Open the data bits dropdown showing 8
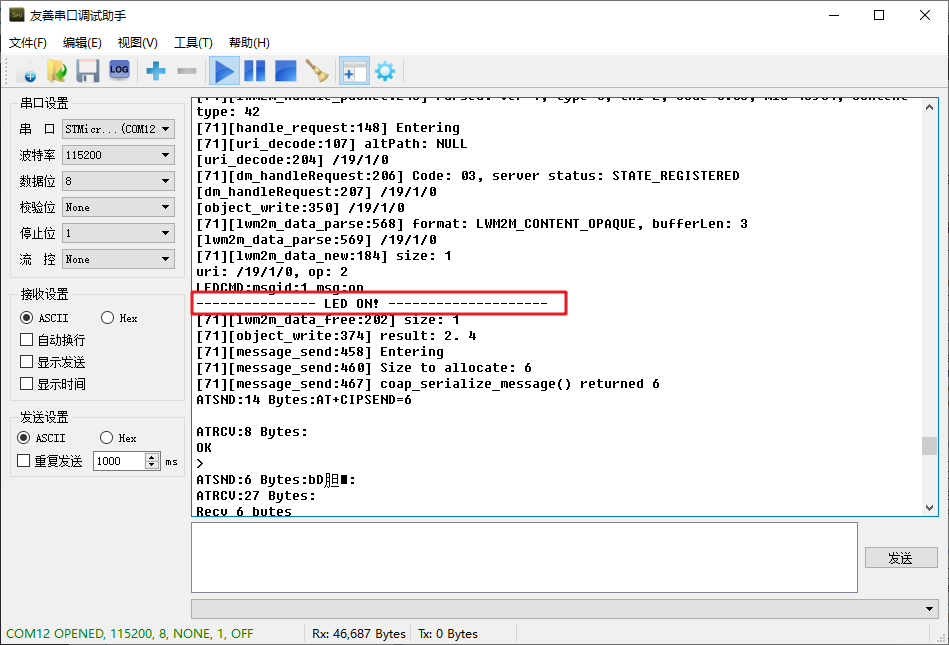The image size is (949, 645). pyautogui.click(x=119, y=181)
